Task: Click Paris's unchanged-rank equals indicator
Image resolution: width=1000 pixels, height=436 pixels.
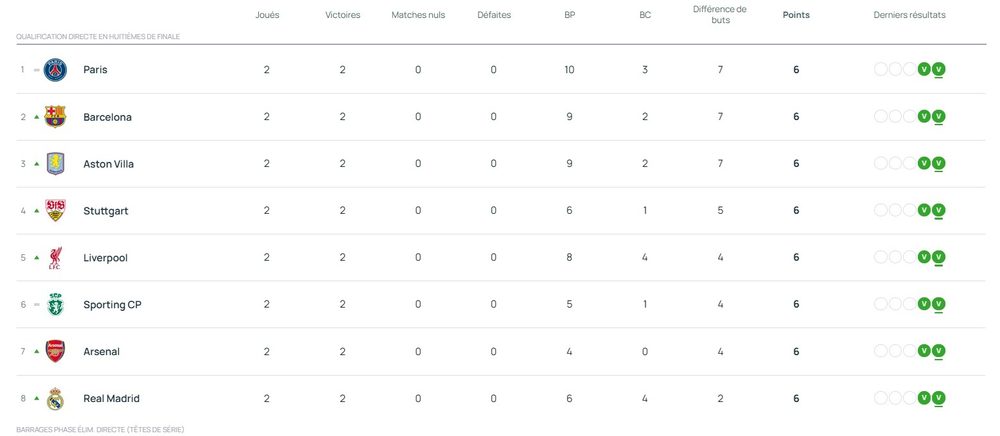Action: click(x=36, y=70)
